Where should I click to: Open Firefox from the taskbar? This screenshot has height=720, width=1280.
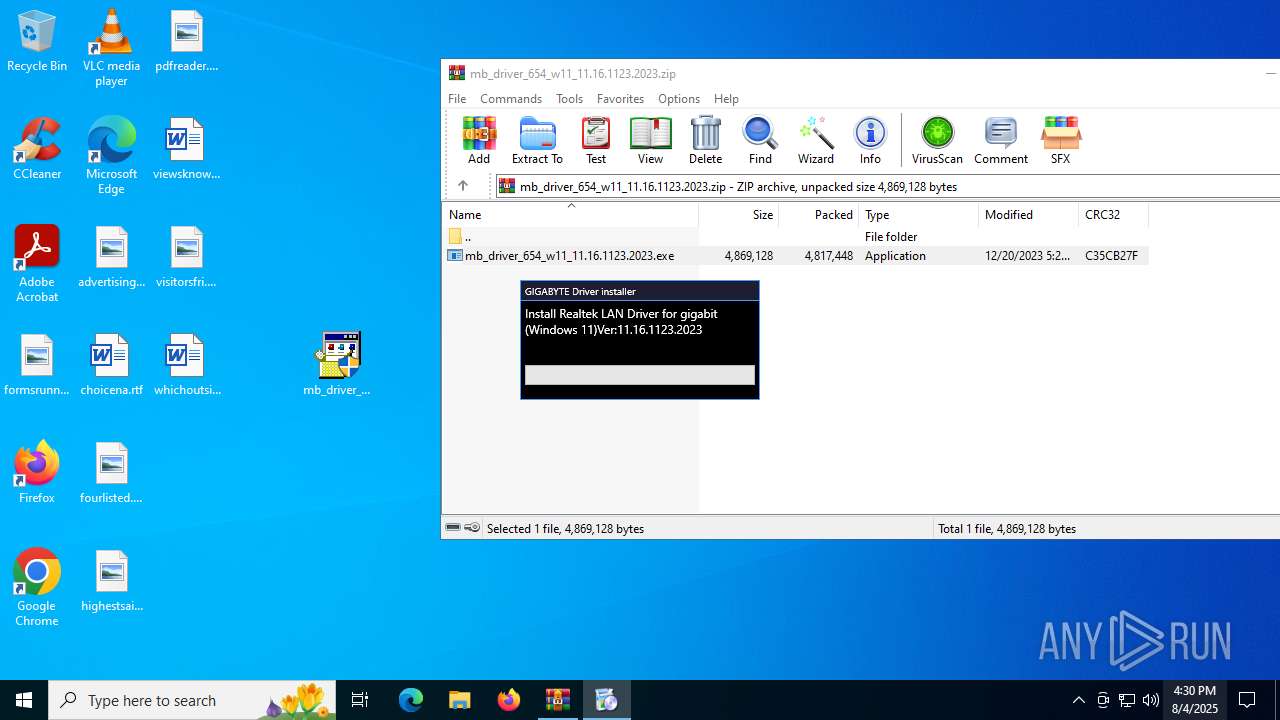pos(509,700)
